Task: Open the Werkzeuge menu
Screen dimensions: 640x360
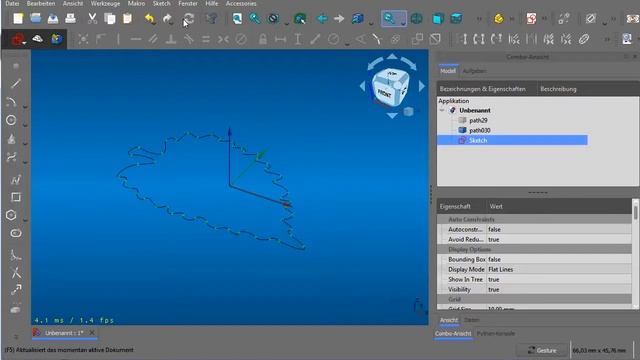Action: (105, 3)
